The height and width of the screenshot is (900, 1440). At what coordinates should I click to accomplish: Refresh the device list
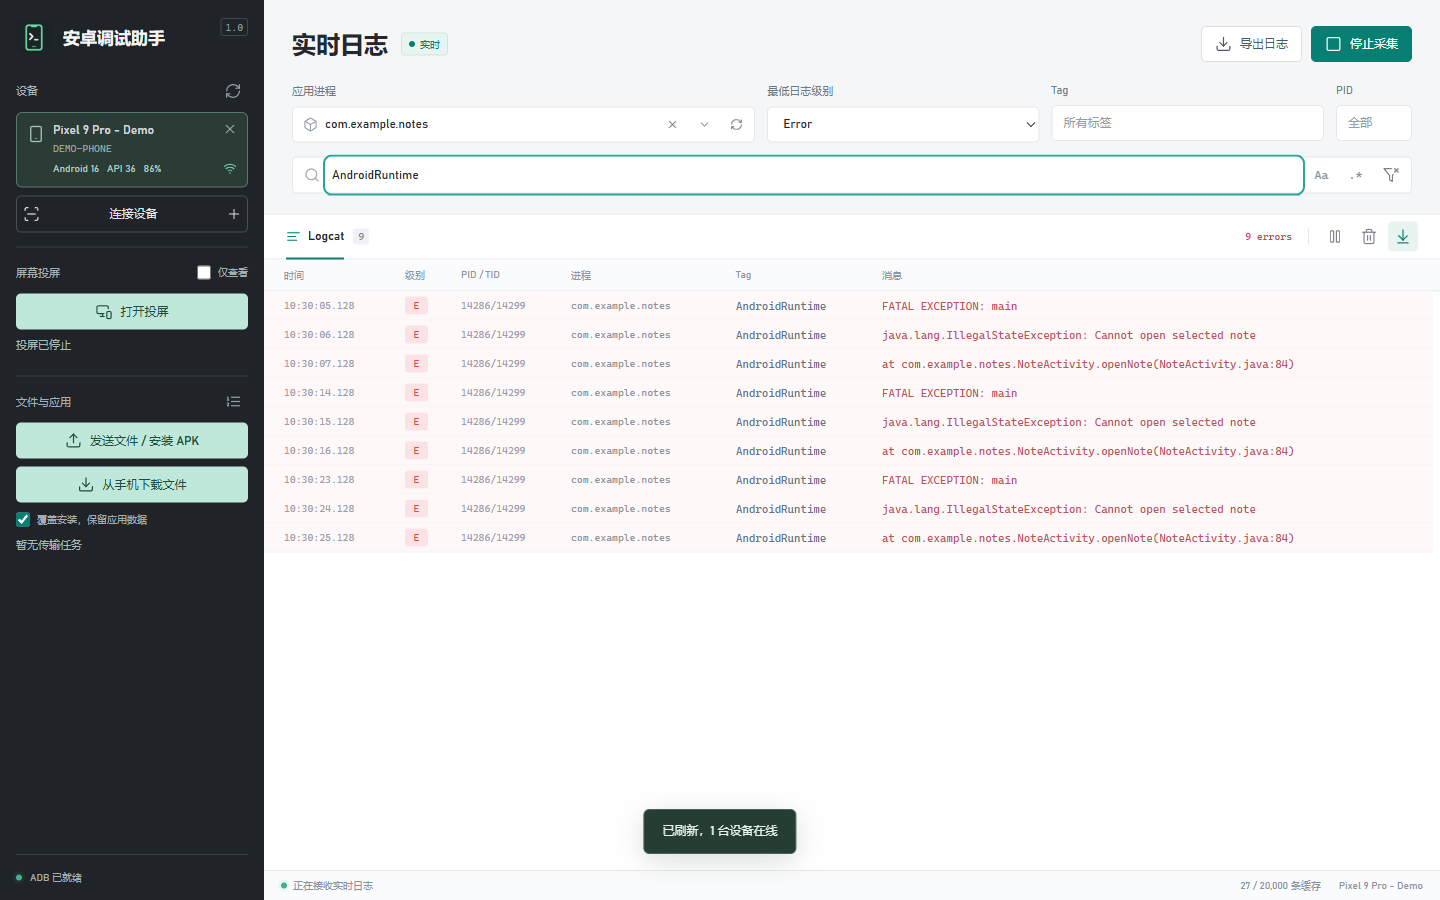coord(233,91)
